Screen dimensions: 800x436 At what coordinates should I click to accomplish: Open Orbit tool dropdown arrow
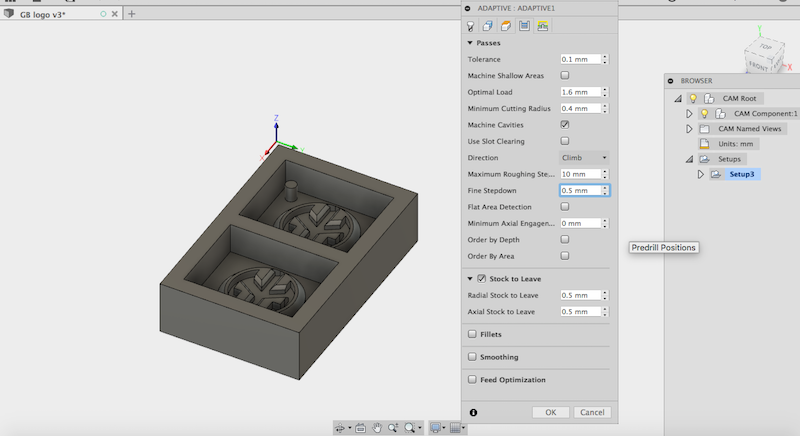point(349,428)
